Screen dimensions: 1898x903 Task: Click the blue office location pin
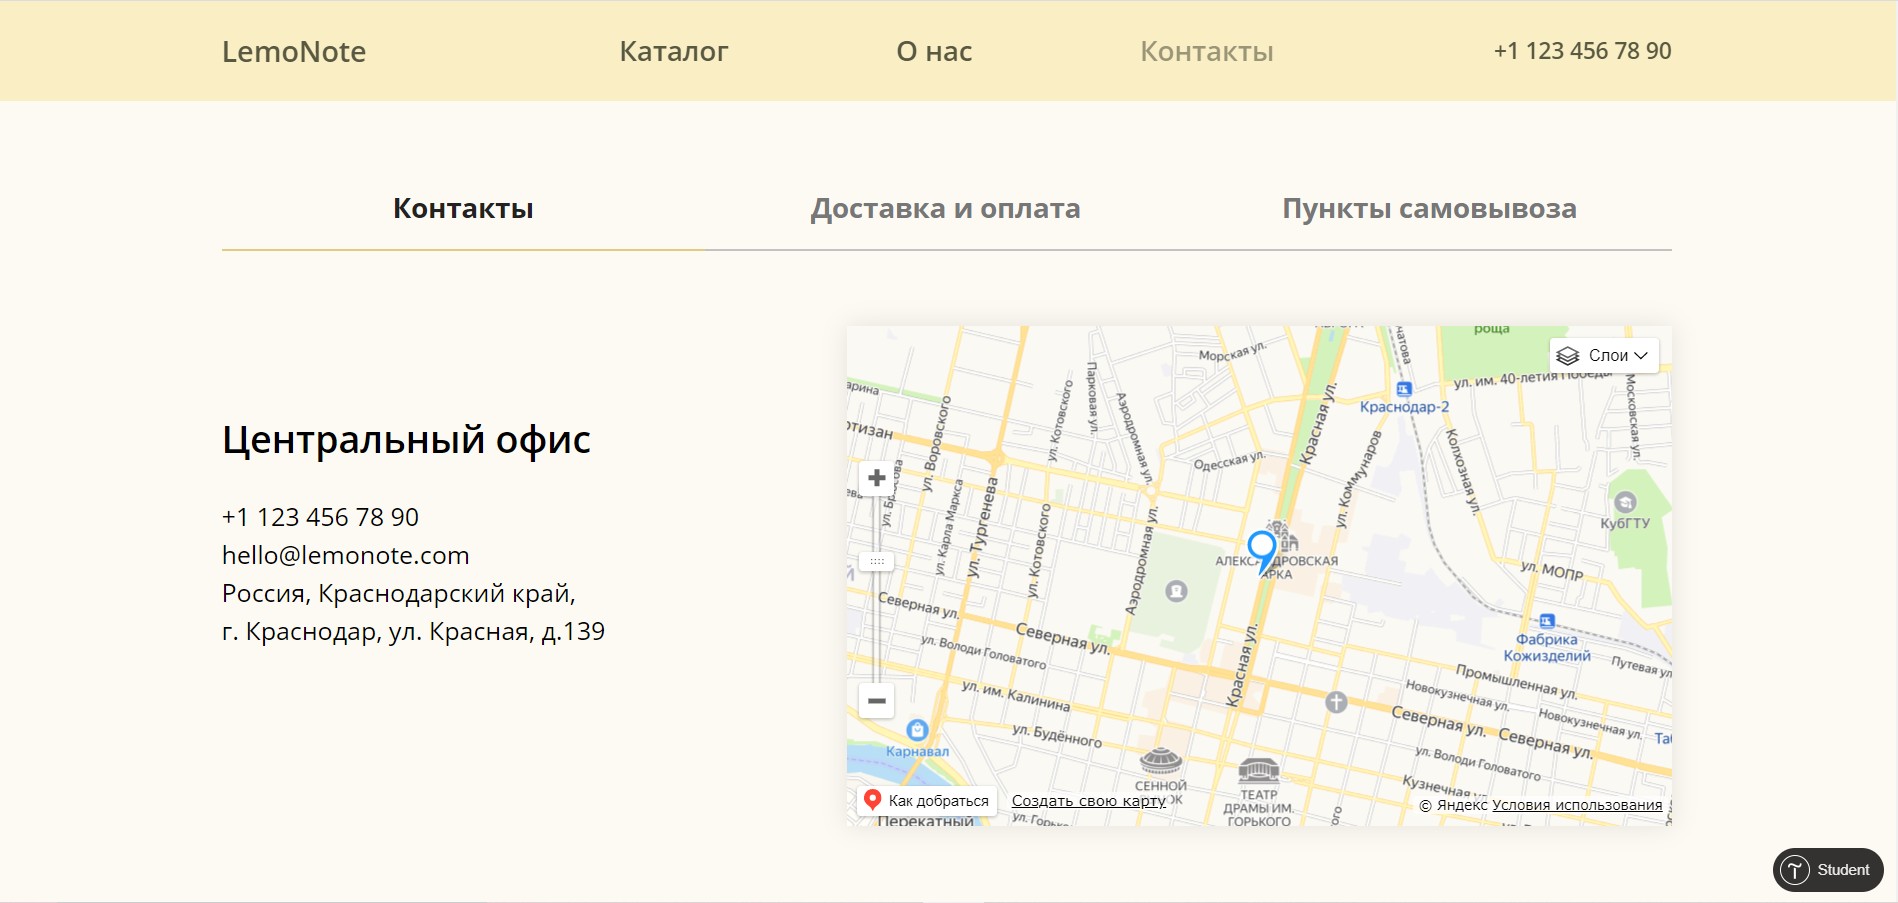pyautogui.click(x=1263, y=551)
